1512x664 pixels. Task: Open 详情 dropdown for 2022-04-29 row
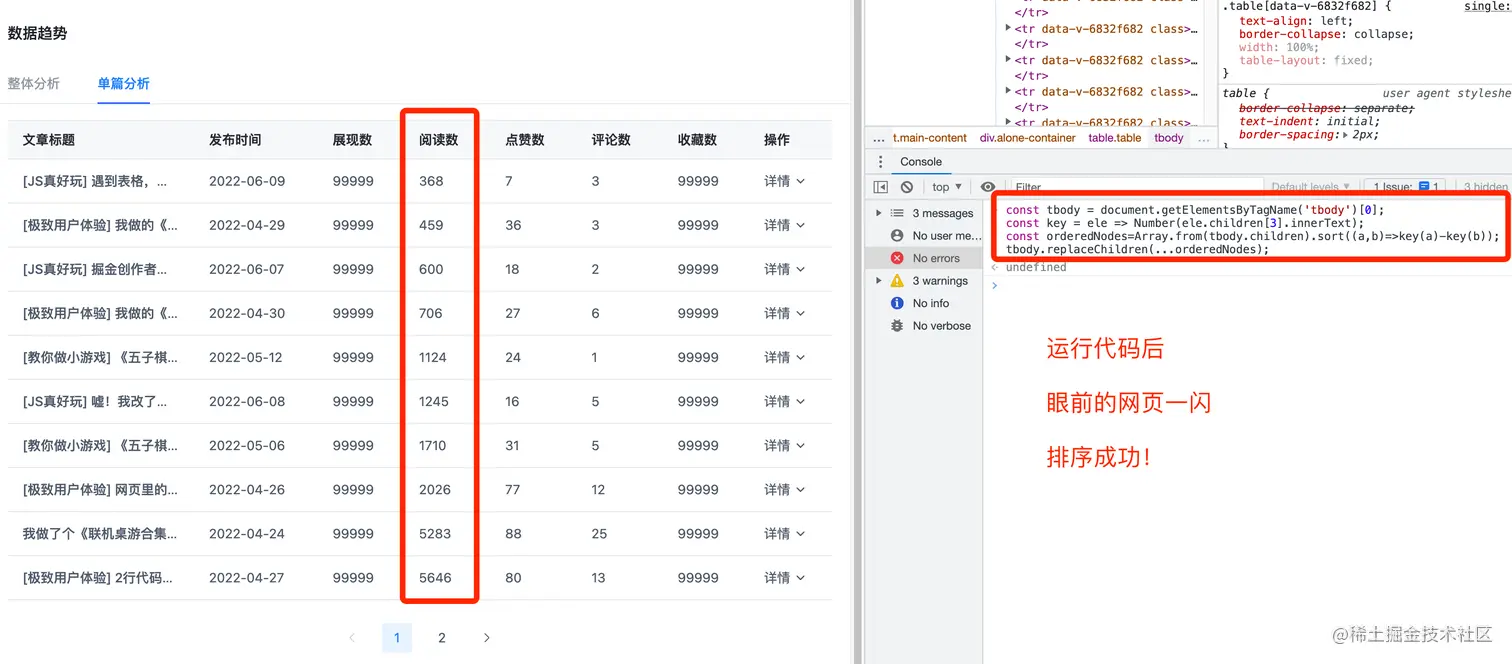click(x=785, y=225)
